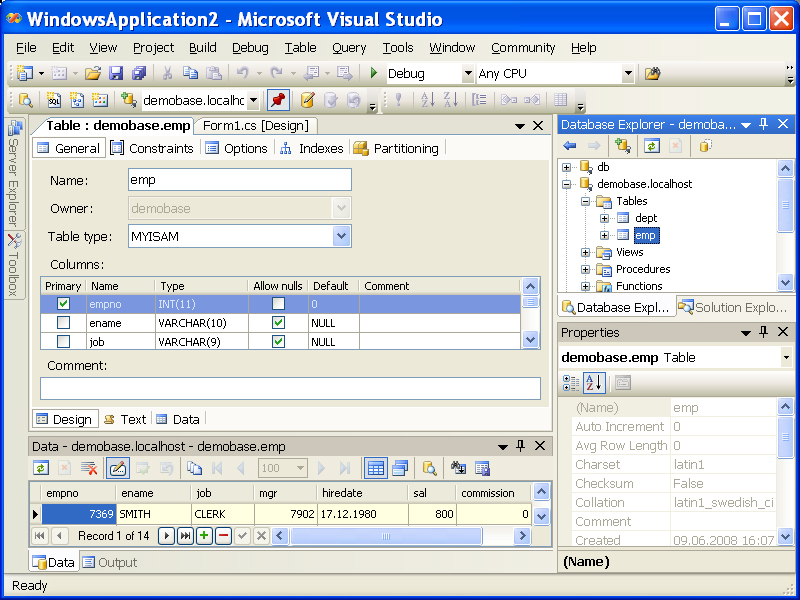800x600 pixels.
Task: Click the Alphabetical sort icon in Properties
Action: click(x=594, y=383)
